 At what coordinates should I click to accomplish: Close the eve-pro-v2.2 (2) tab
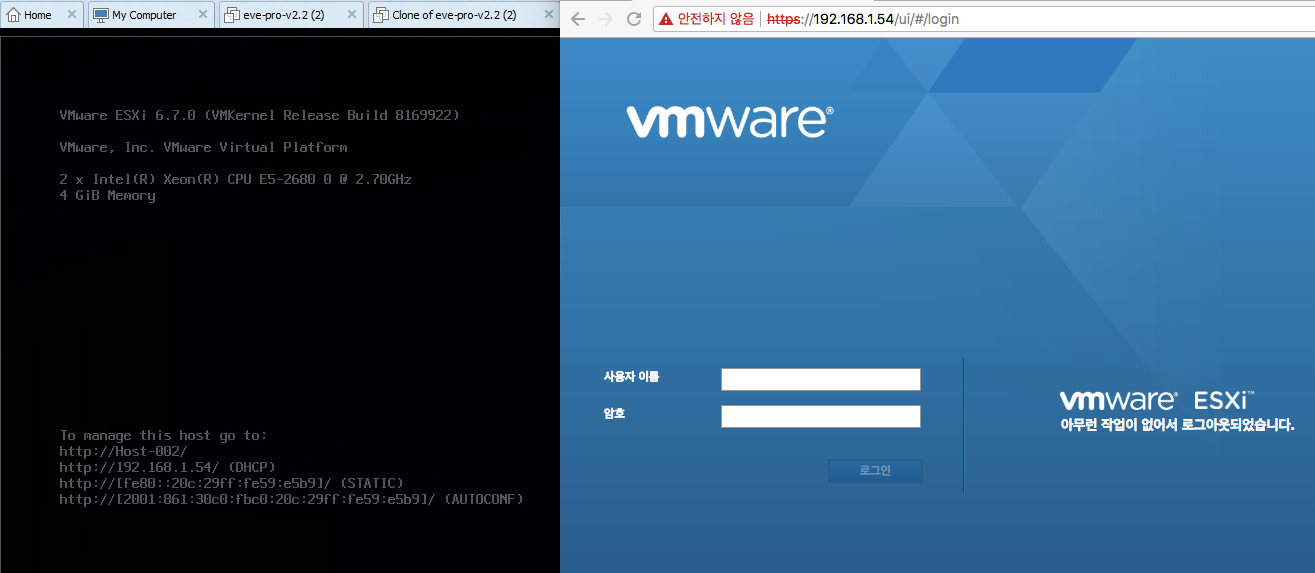click(x=351, y=15)
